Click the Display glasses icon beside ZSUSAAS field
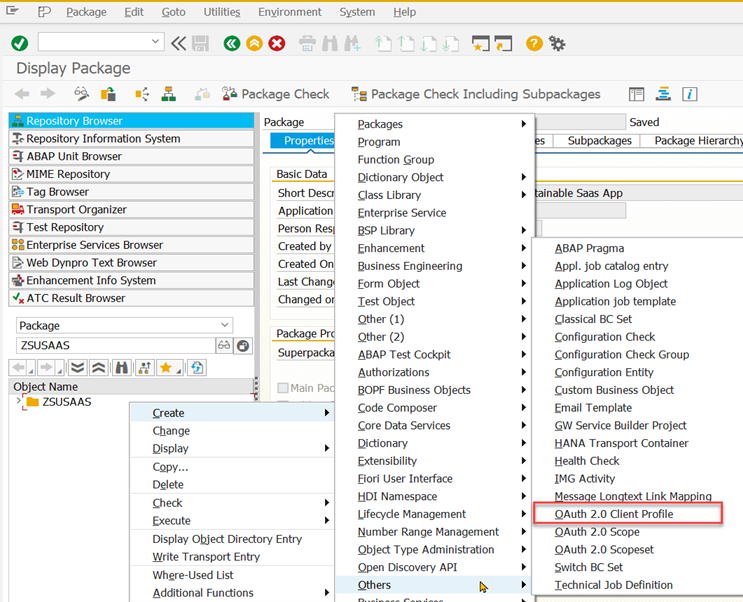Image resolution: width=743 pixels, height=602 pixels. [224, 346]
